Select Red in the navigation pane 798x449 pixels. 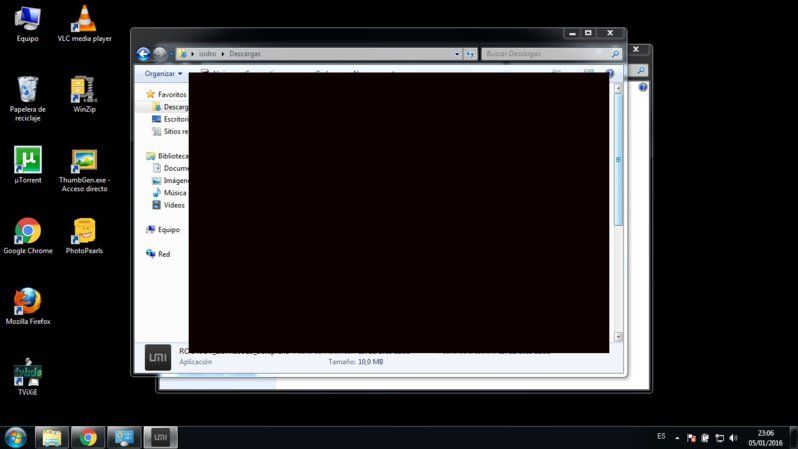point(158,254)
